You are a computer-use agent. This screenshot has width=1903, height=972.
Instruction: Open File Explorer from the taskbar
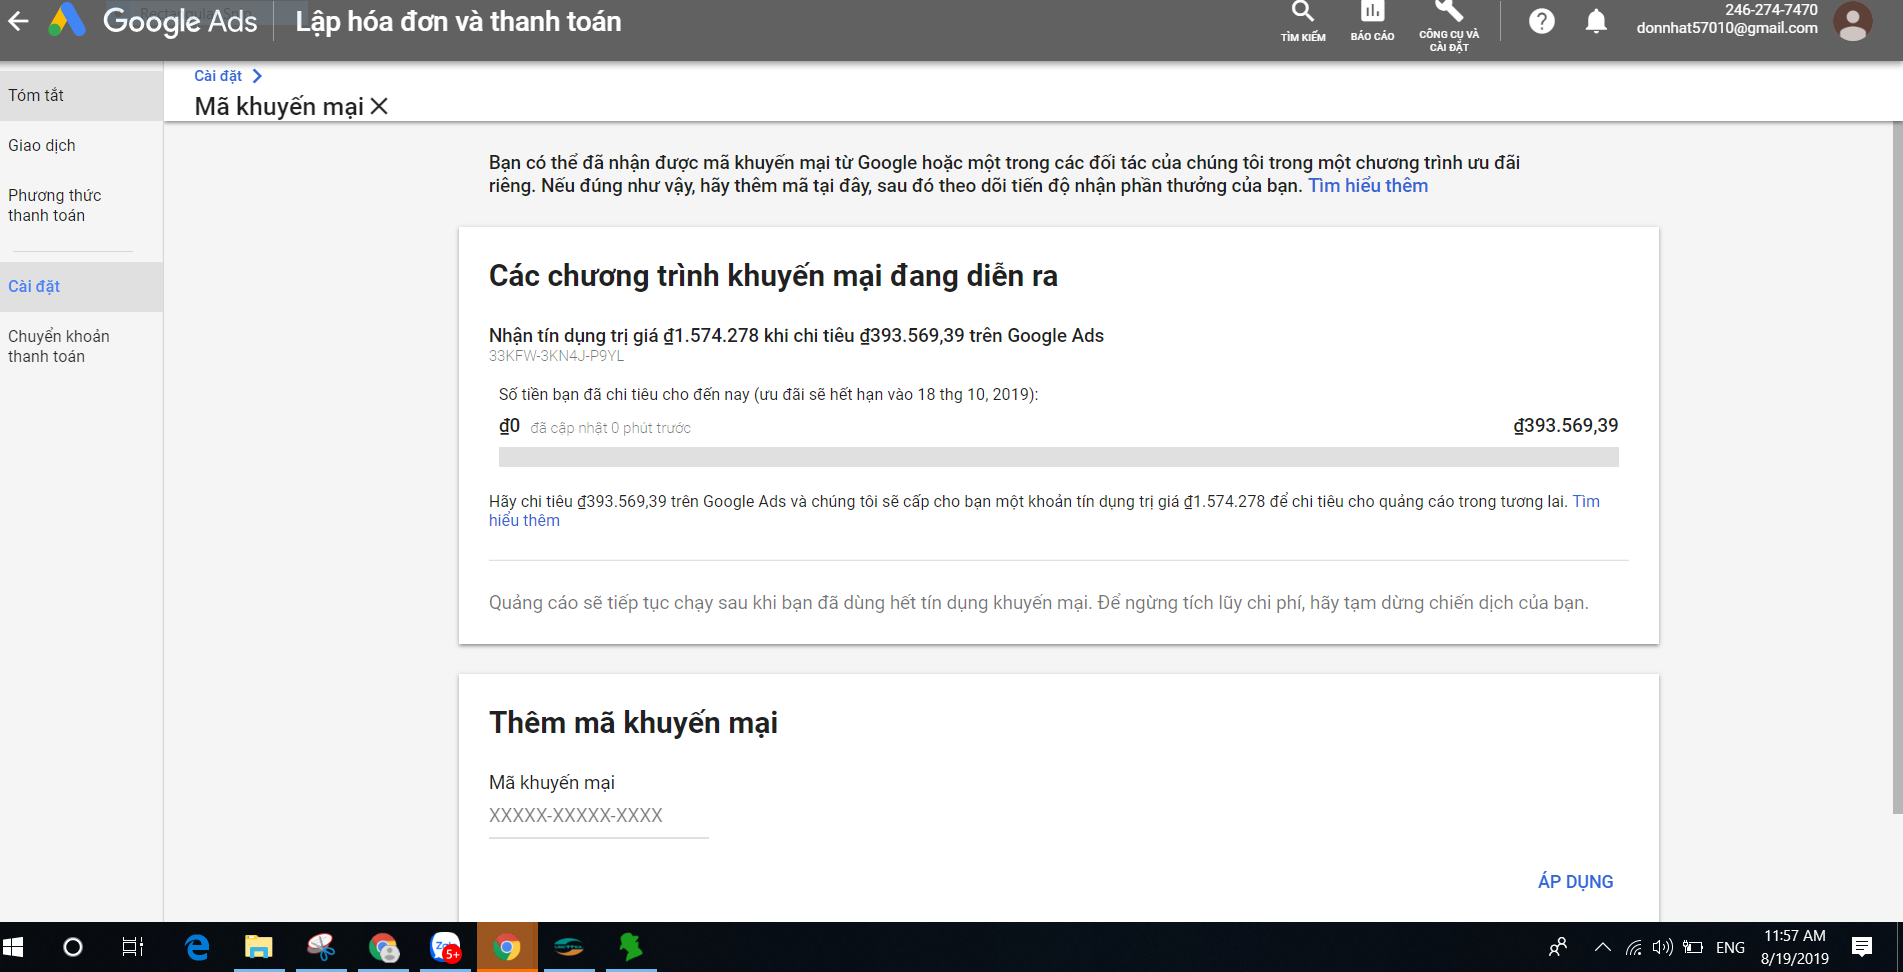(259, 947)
